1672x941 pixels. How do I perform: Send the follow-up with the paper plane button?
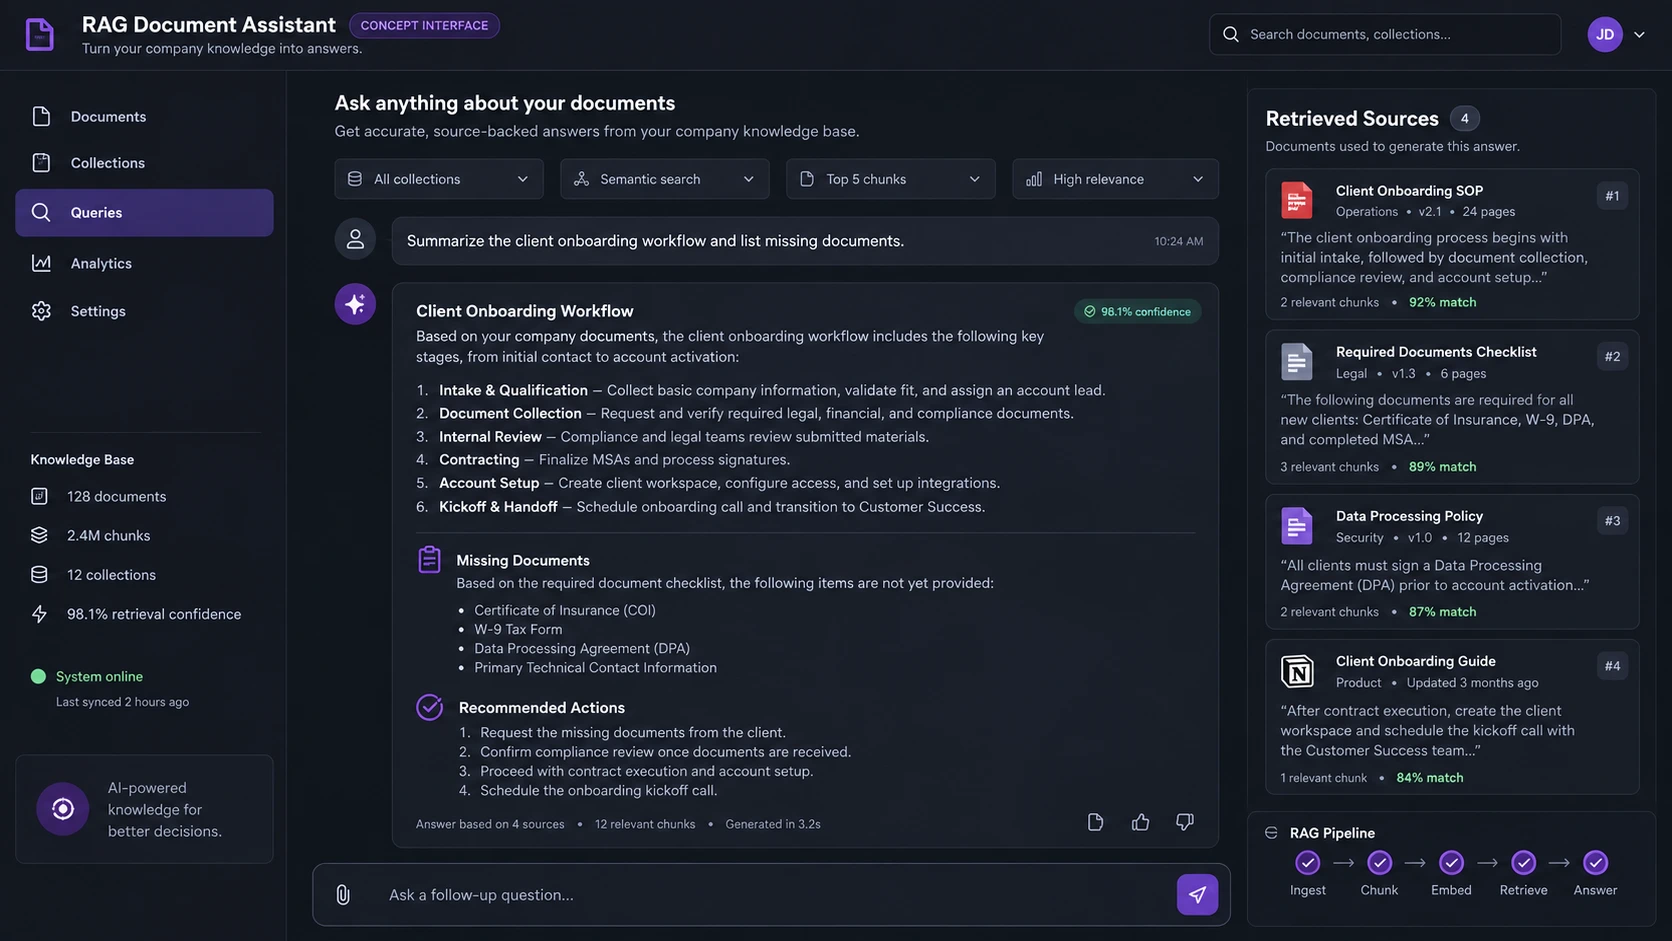[1197, 894]
